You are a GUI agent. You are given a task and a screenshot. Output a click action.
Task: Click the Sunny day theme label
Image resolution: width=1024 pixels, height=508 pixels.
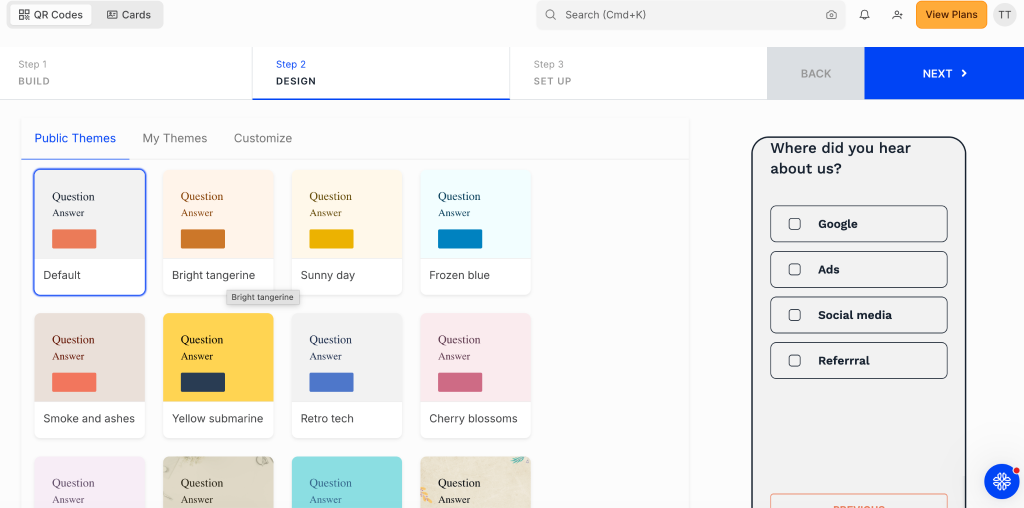tap(328, 275)
